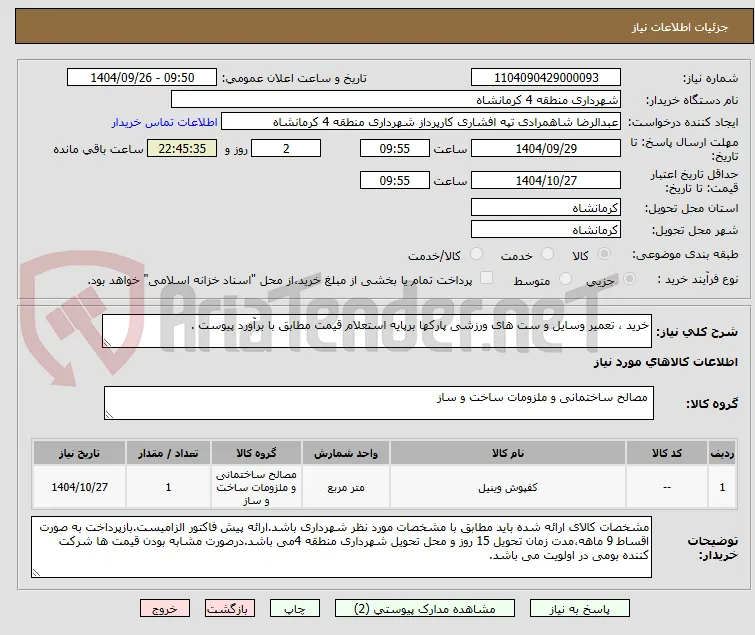Select the کالا radio button
Viewport: 755px width, 635px height.
click(604, 254)
